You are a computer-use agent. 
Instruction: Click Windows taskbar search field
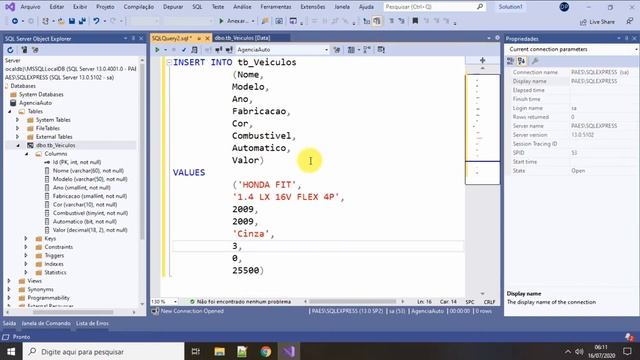point(104,351)
